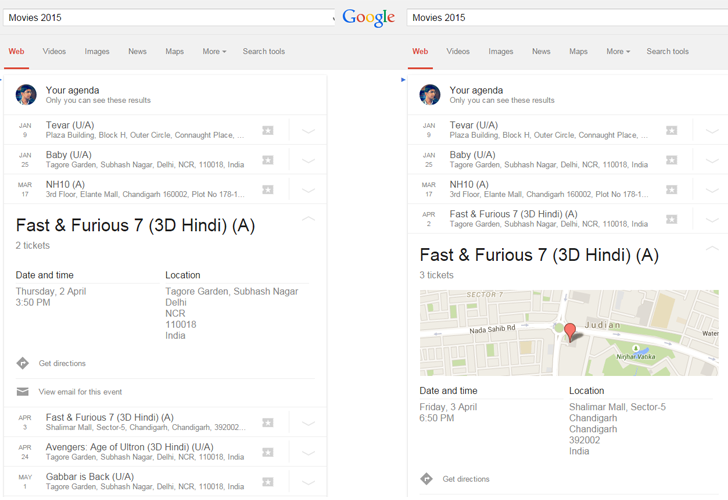The width and height of the screenshot is (728, 500).
Task: Click ticket icon on Avengers: Age of Ultron row
Action: pyautogui.click(x=267, y=453)
